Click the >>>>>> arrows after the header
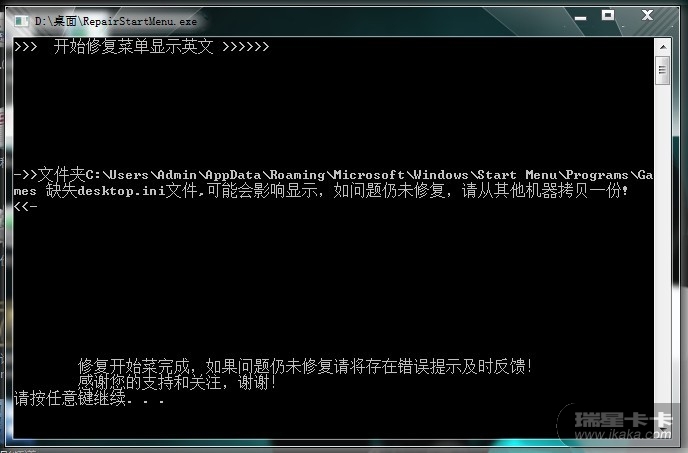Screen dimensions: 688x453 (x=246, y=47)
